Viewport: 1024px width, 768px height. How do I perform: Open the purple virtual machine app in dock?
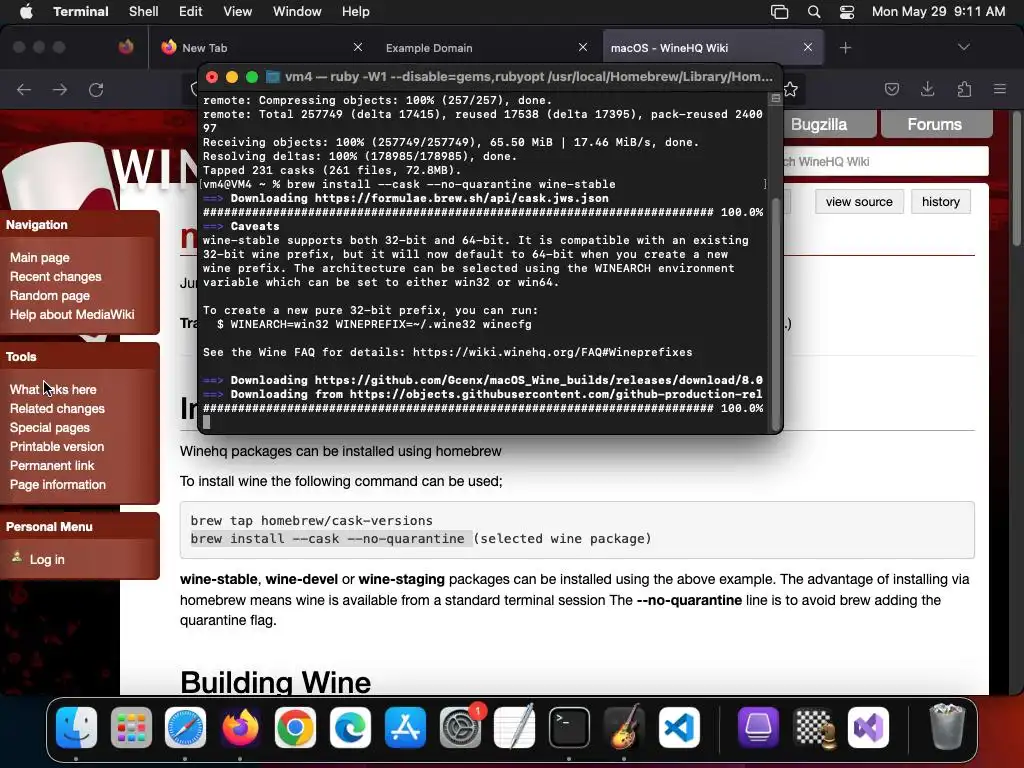pos(758,727)
